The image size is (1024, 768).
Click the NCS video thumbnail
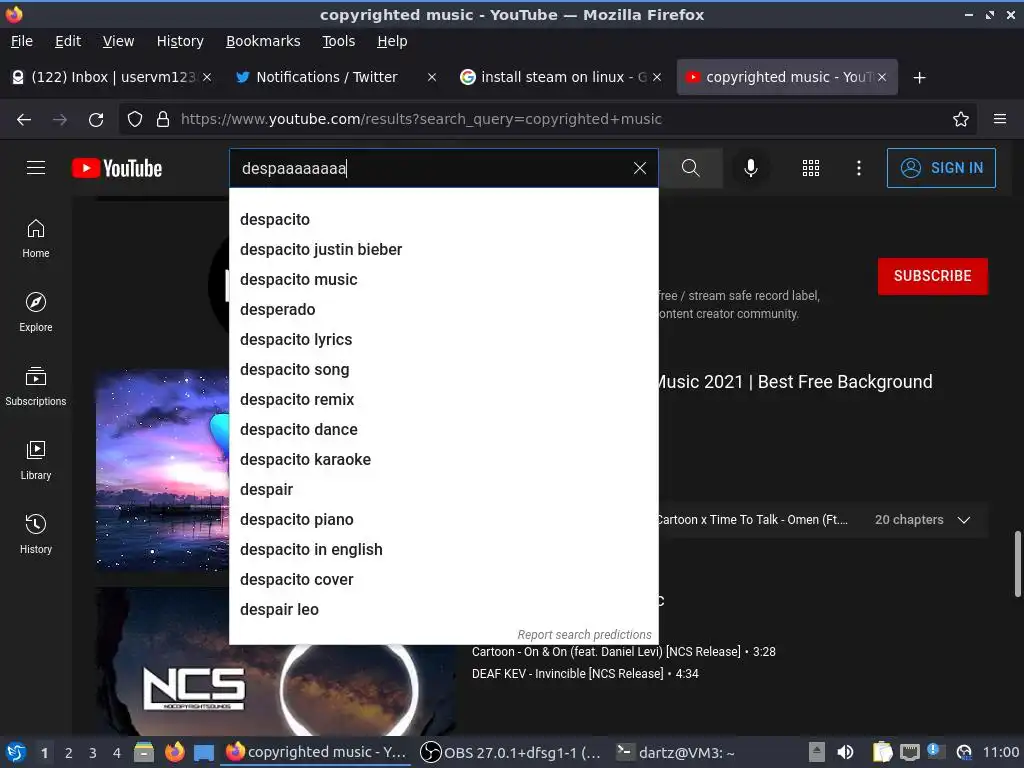point(276,689)
